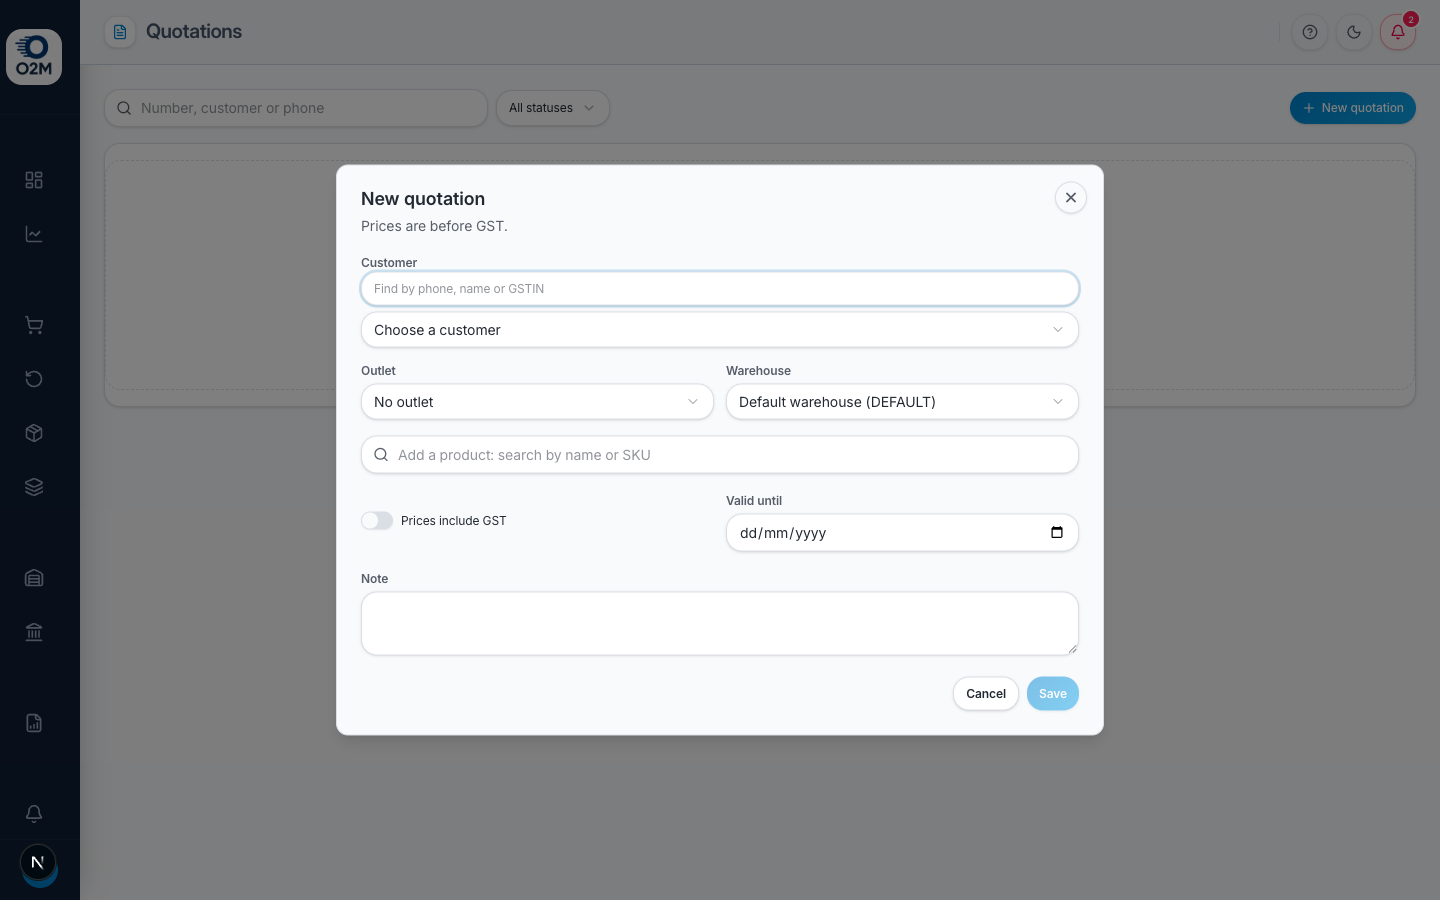This screenshot has height=900, width=1440.
Task: Open header notifications bell with badge
Action: [x=1398, y=32]
